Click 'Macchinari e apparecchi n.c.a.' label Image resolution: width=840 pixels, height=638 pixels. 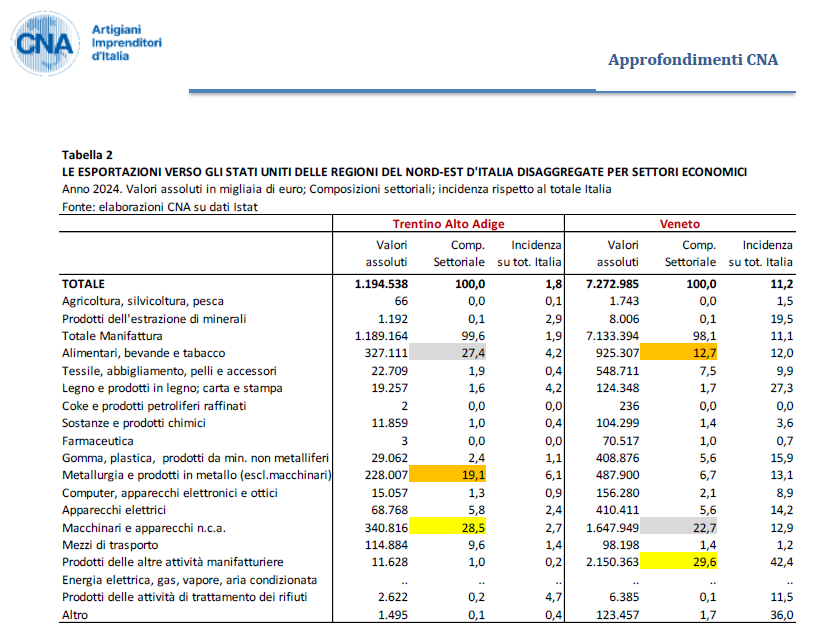coord(144,528)
